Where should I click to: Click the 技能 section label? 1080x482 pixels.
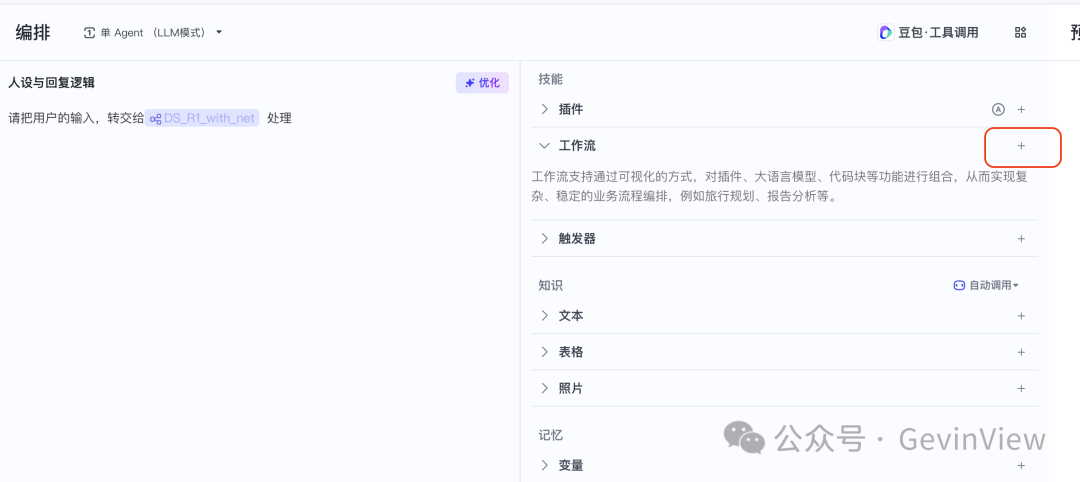[550, 79]
